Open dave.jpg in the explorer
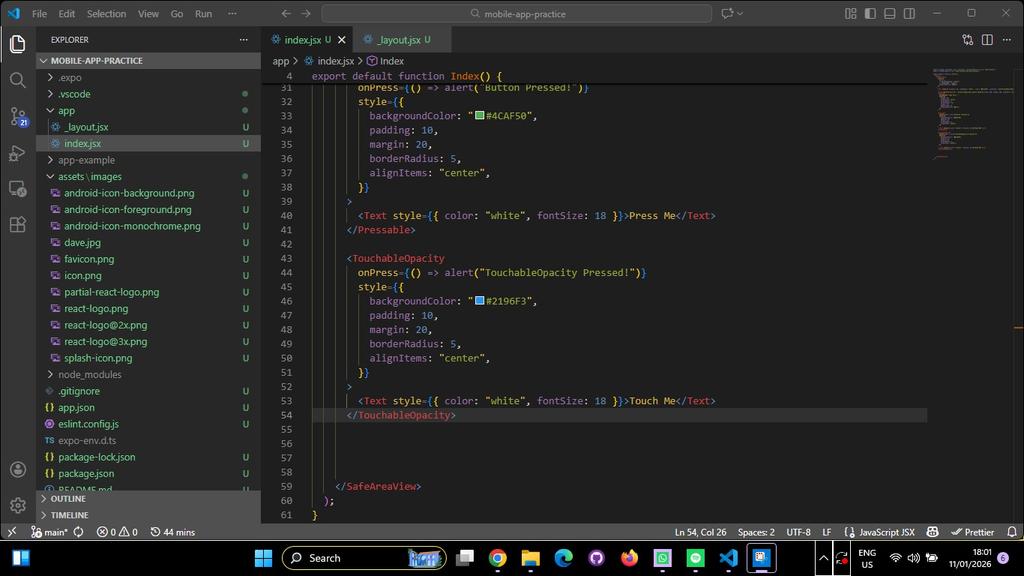The height and width of the screenshot is (576, 1024). tap(149, 242)
